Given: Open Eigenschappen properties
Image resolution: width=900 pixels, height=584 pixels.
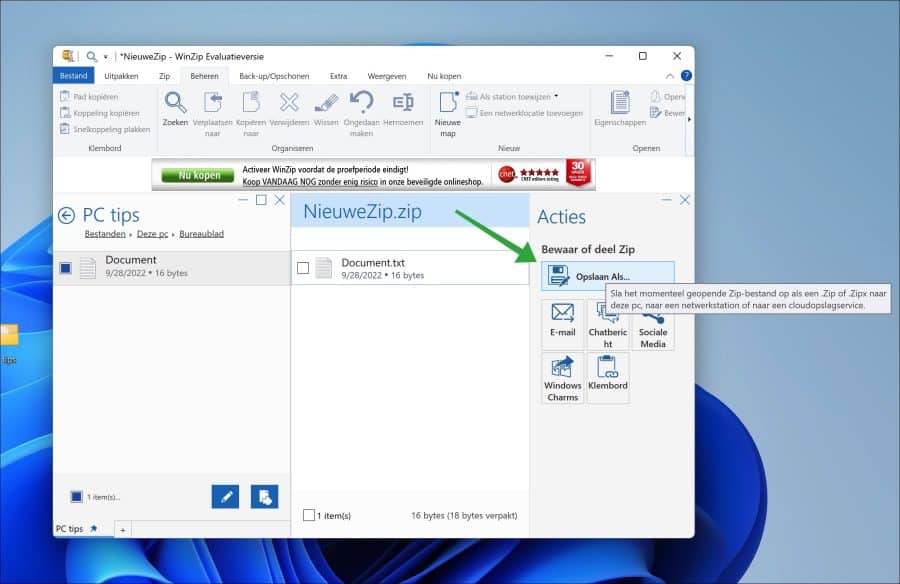Looking at the screenshot, I should point(620,109).
